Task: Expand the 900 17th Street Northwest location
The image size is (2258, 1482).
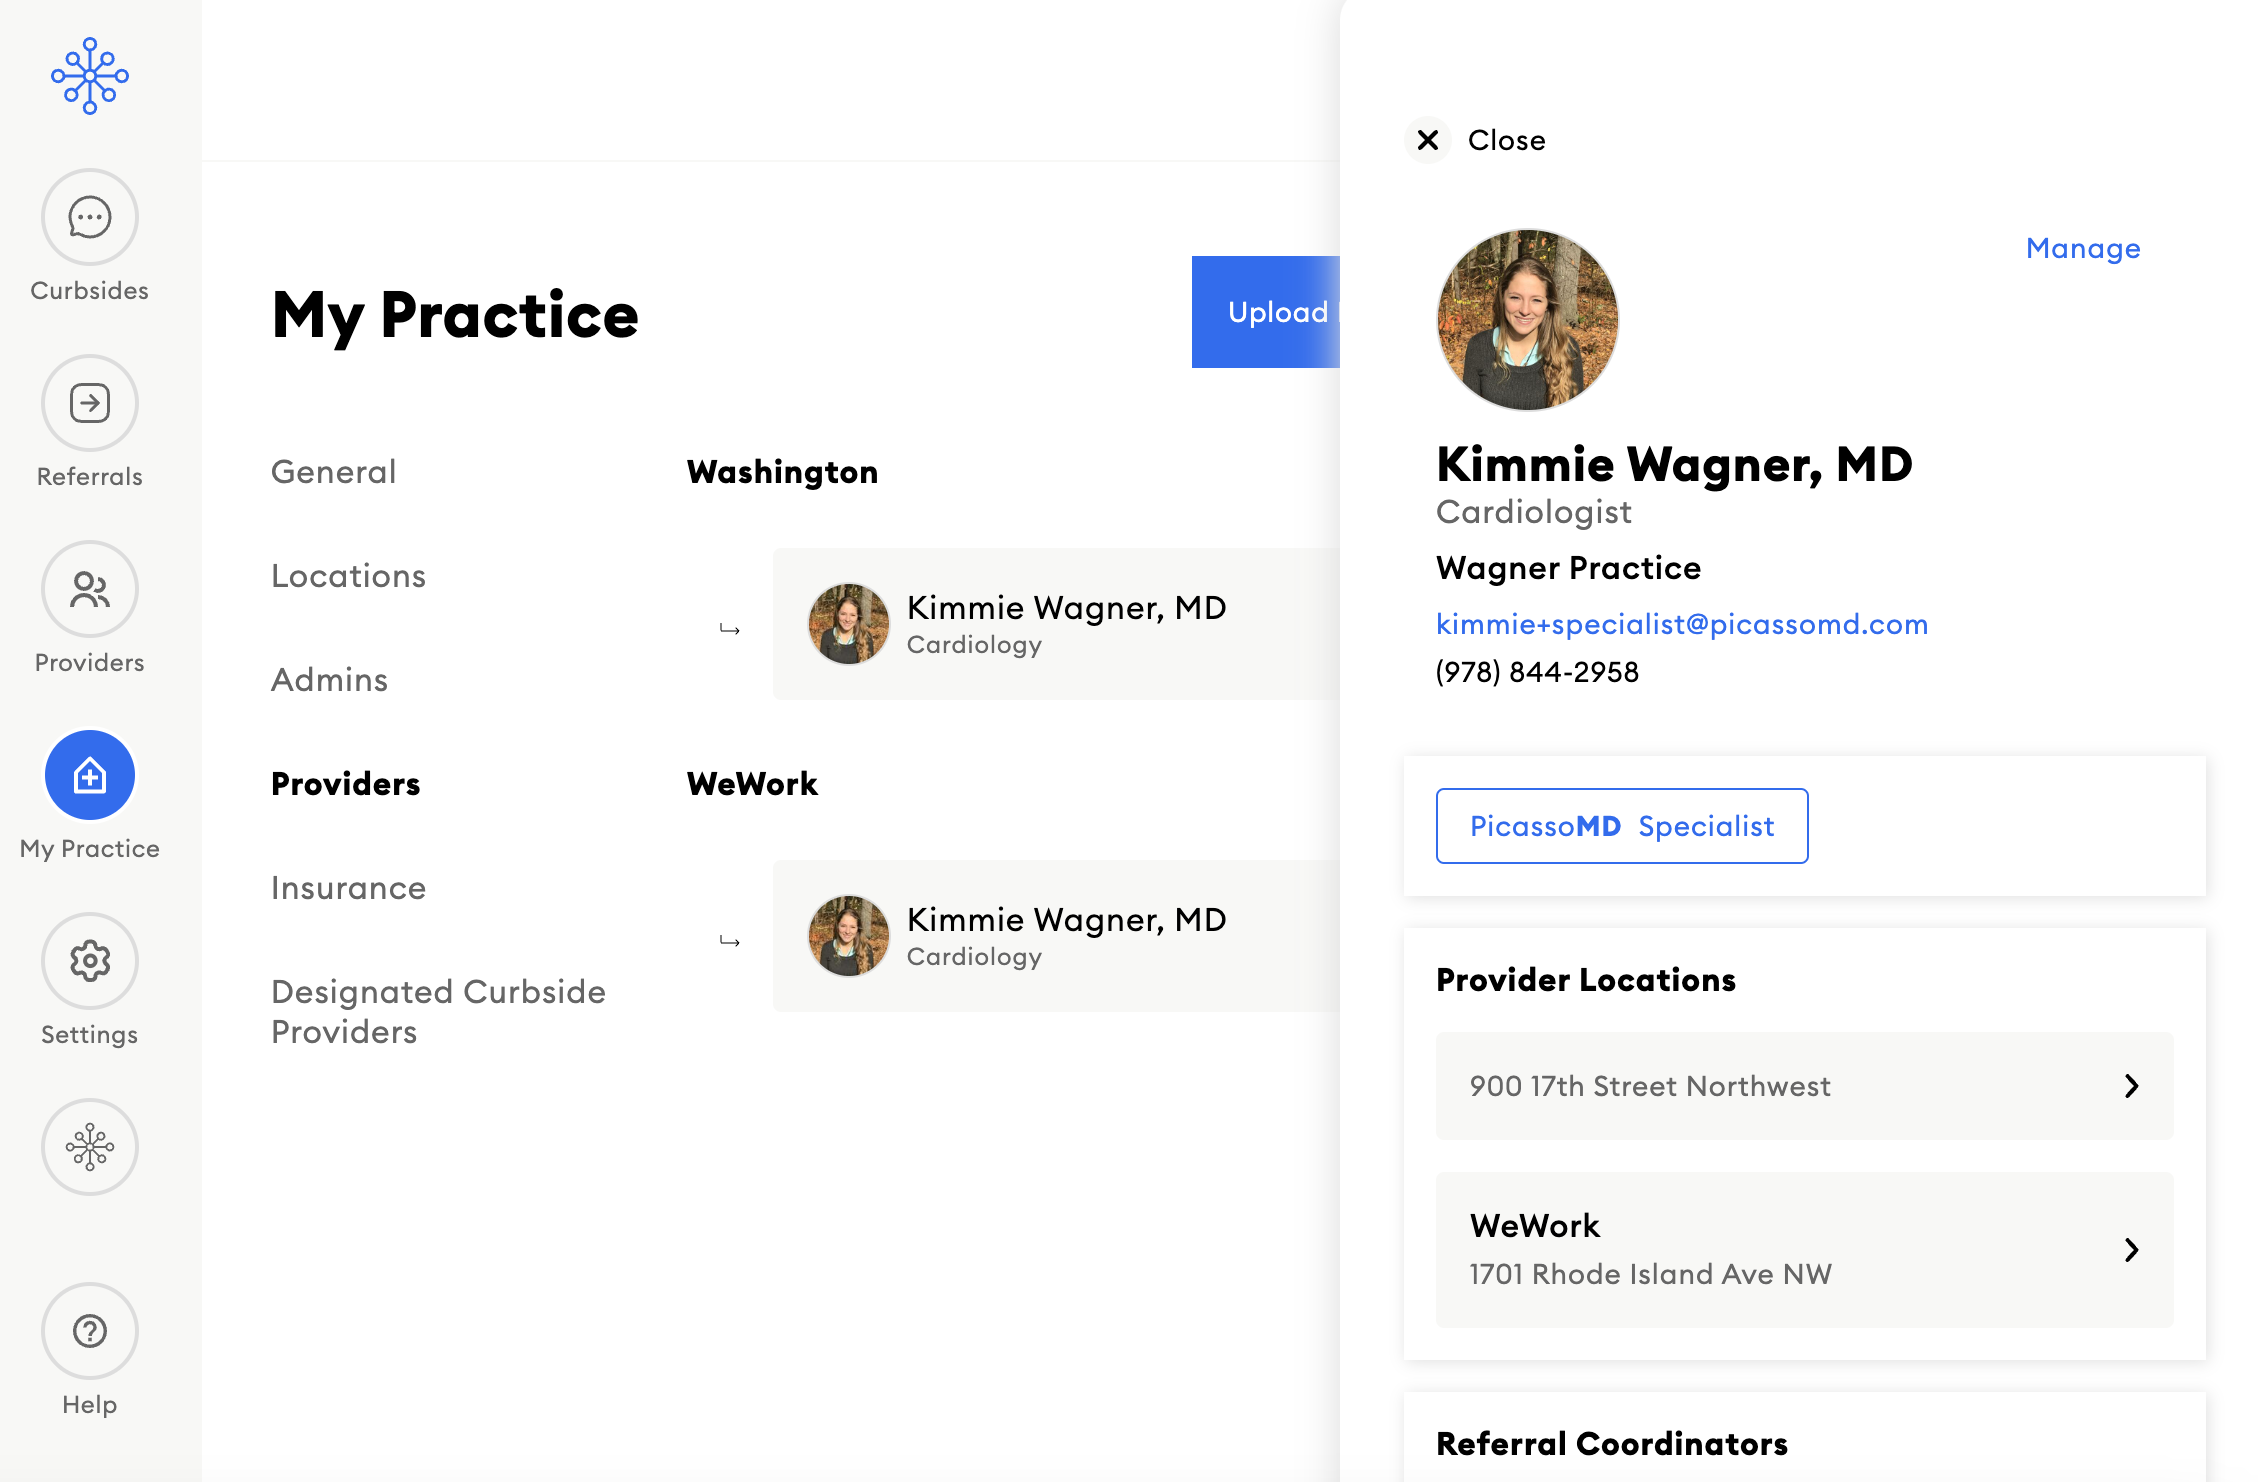Action: [1804, 1086]
